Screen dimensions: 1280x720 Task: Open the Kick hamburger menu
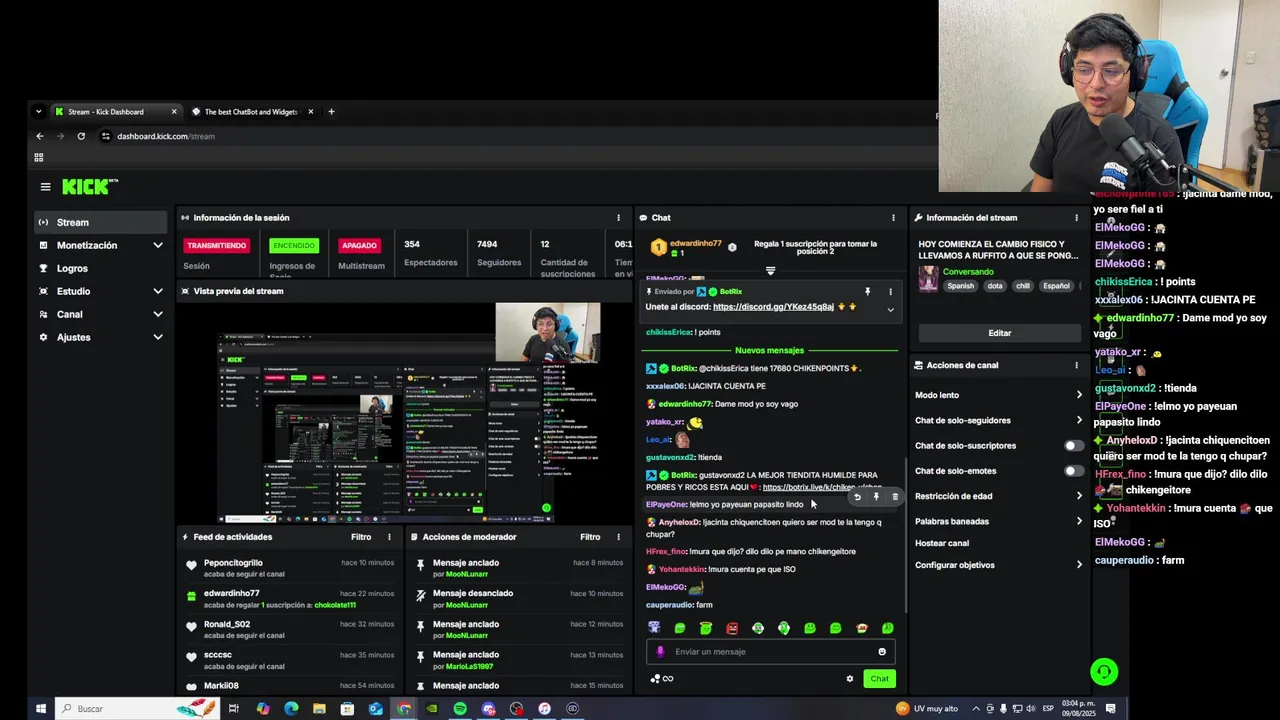[45, 187]
